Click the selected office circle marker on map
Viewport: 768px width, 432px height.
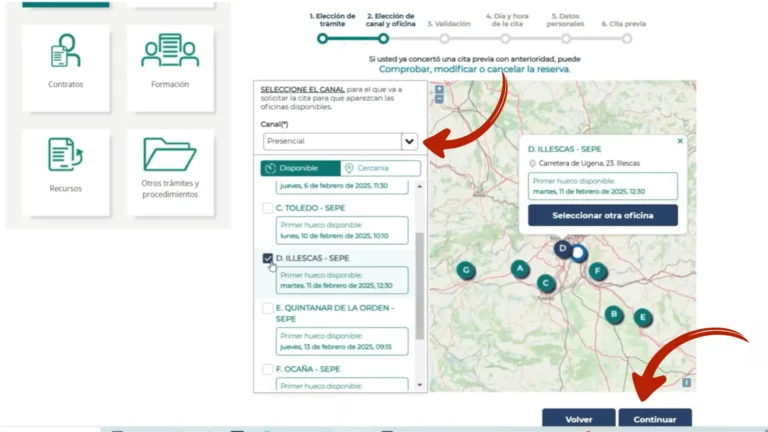pyautogui.click(x=578, y=253)
